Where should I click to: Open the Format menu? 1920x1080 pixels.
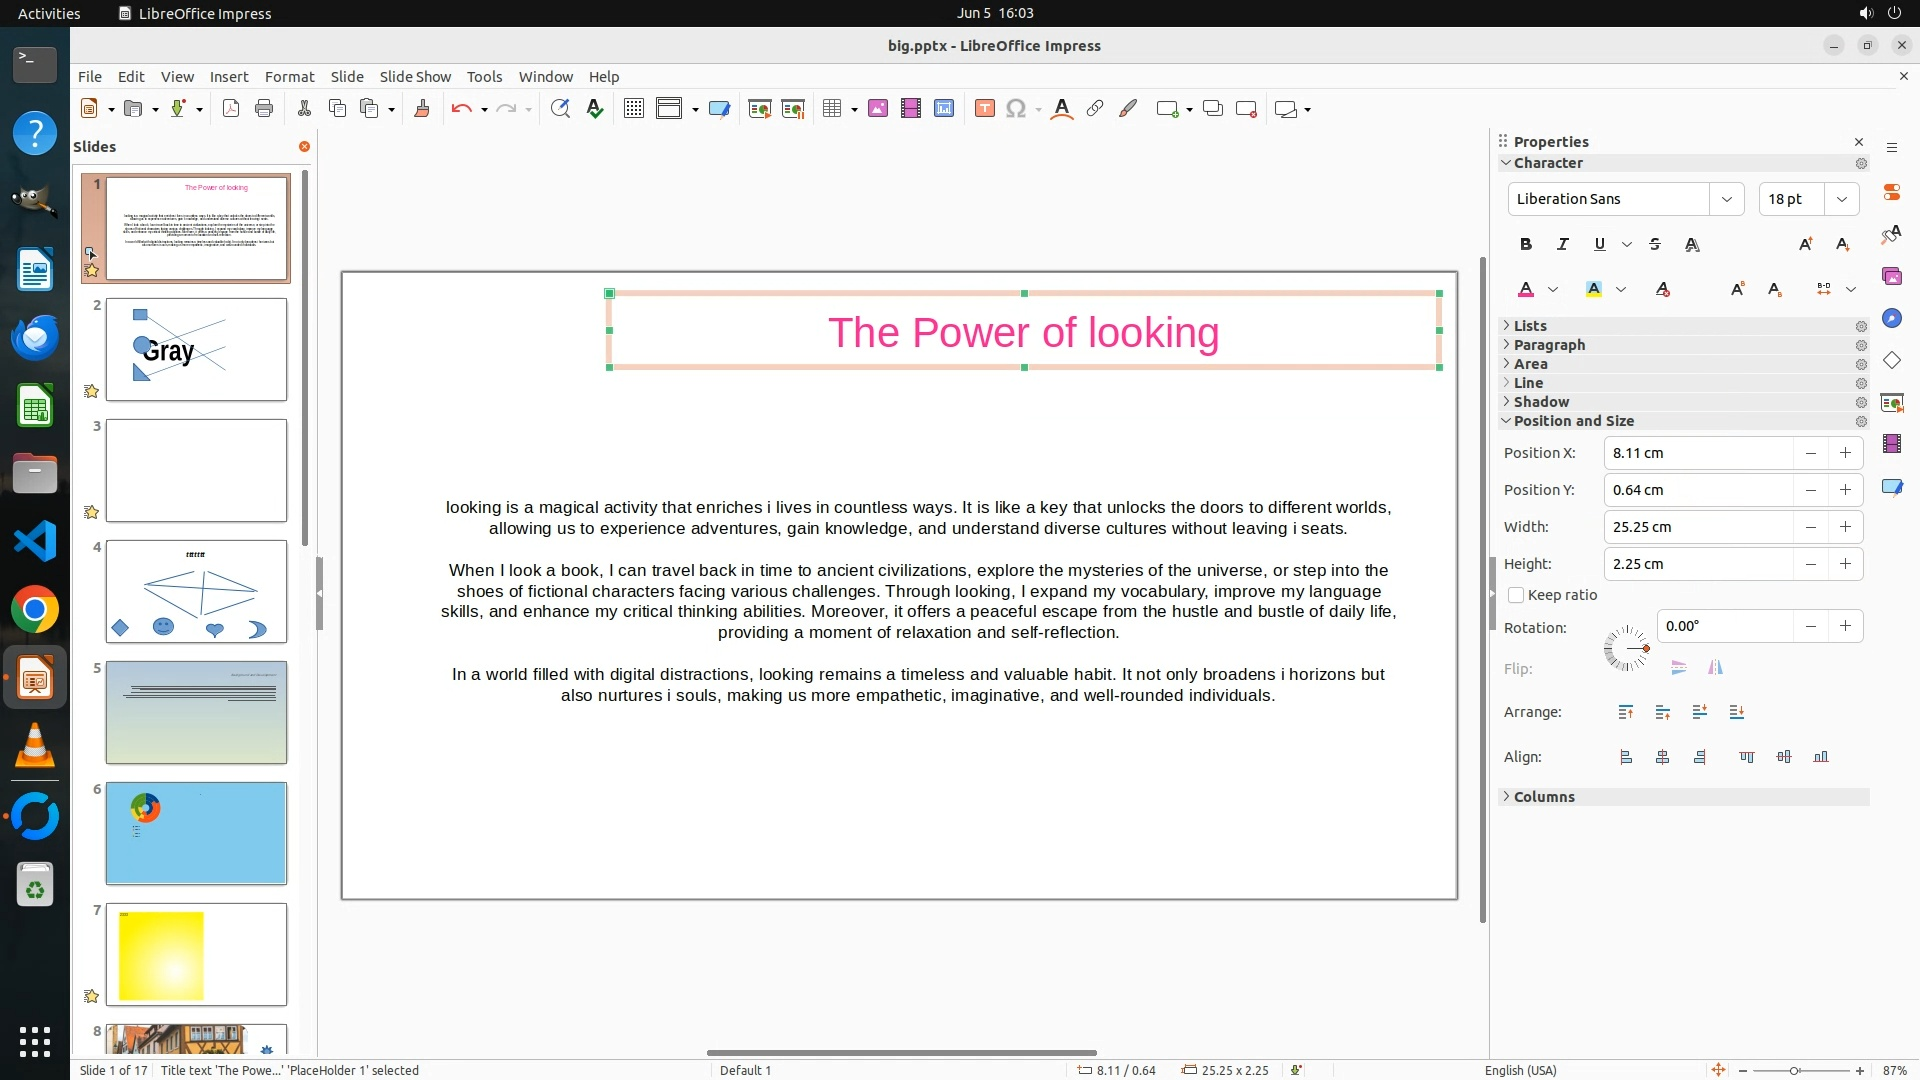pos(289,77)
